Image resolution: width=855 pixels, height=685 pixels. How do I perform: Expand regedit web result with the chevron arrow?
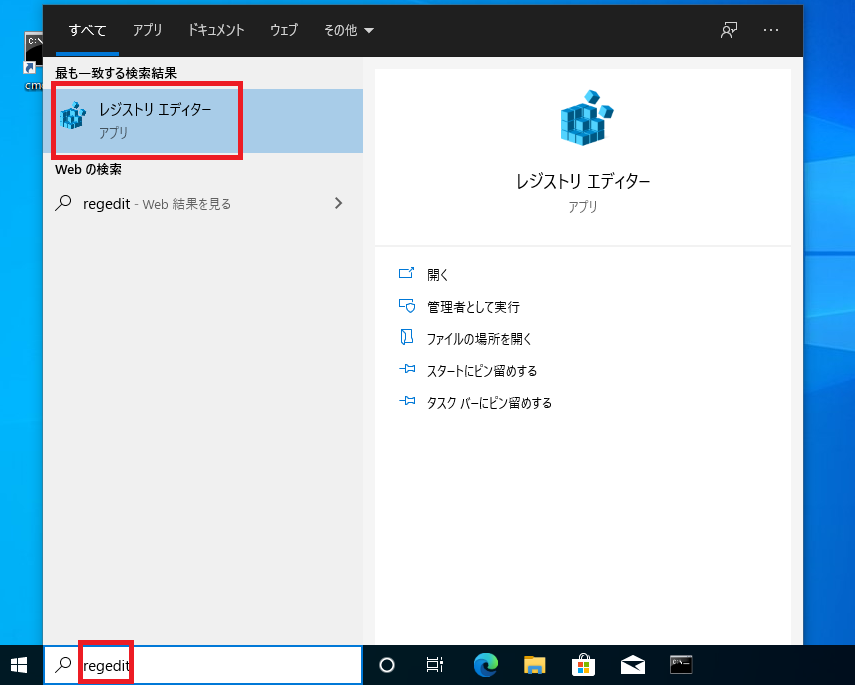coord(339,203)
